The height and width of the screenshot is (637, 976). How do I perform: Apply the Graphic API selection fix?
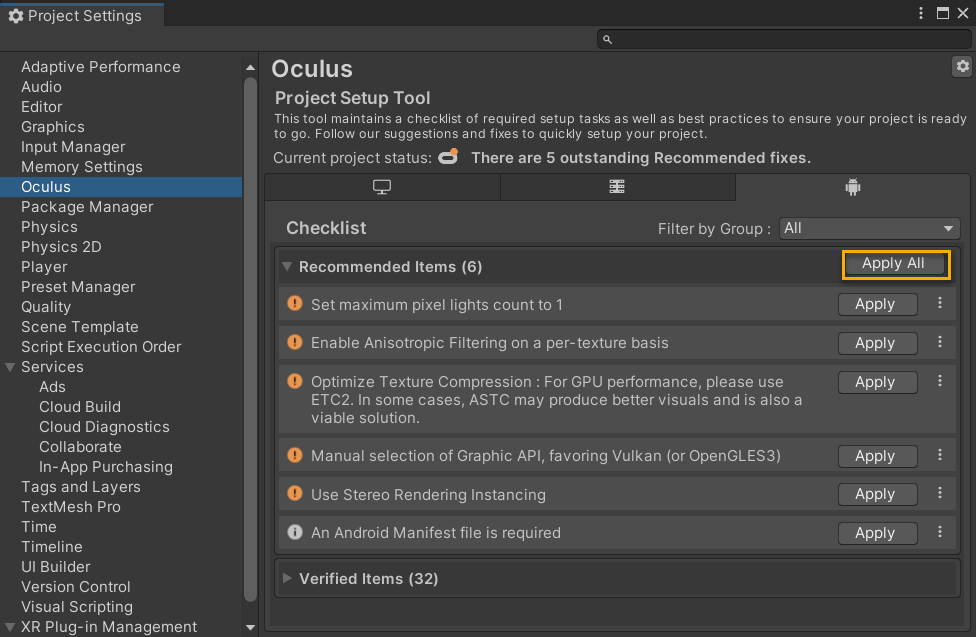point(878,456)
